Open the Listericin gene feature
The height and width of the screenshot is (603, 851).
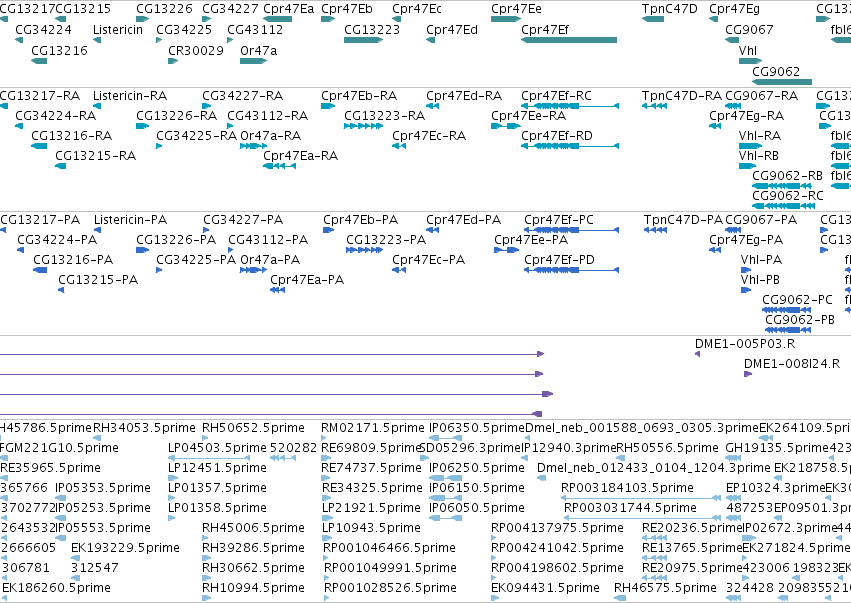coord(97,40)
